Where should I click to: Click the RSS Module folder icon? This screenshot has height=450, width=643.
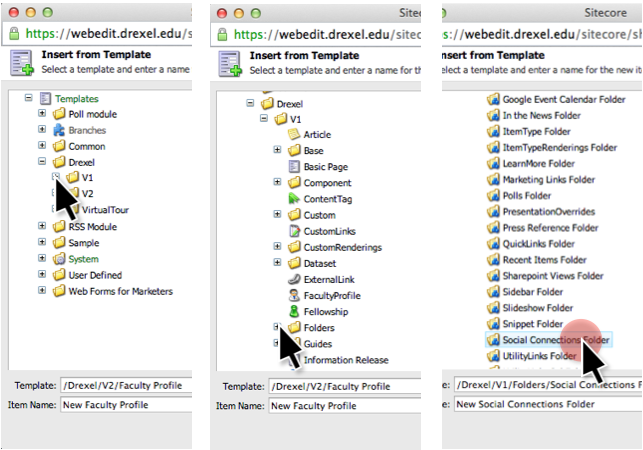click(x=59, y=226)
